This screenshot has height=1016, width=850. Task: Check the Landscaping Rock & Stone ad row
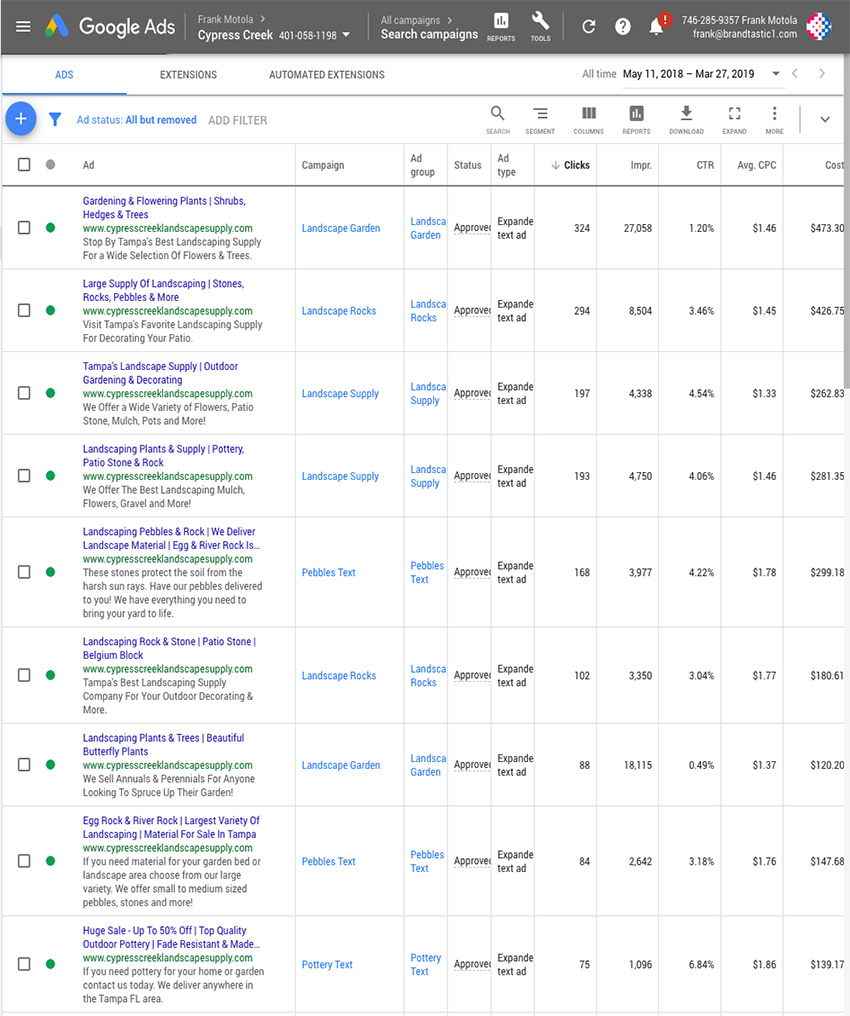[x=24, y=675]
